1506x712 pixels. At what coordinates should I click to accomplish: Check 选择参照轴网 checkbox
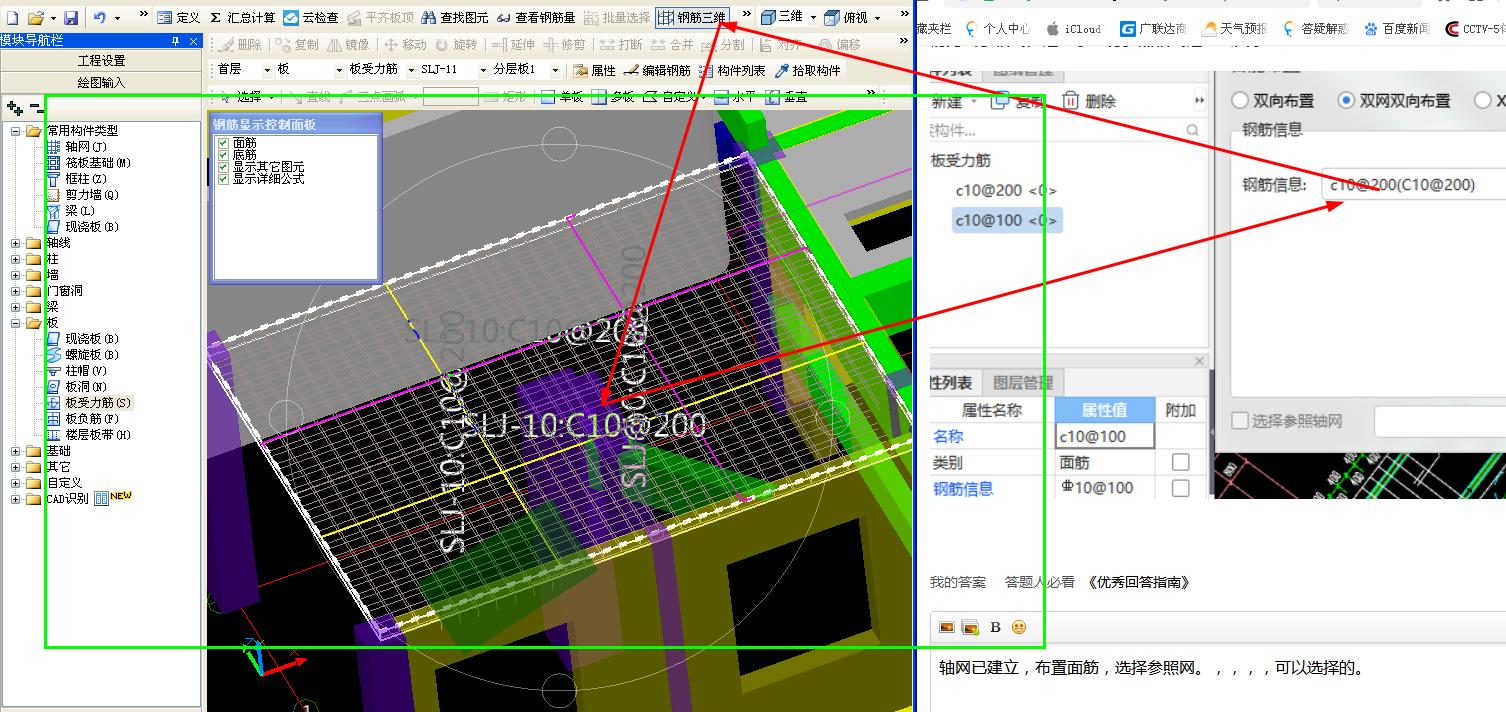click(1240, 421)
